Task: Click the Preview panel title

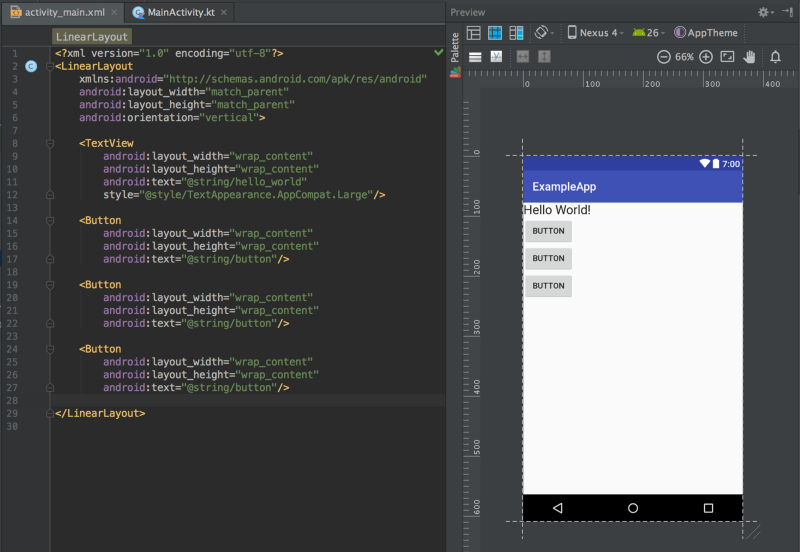Action: (467, 12)
